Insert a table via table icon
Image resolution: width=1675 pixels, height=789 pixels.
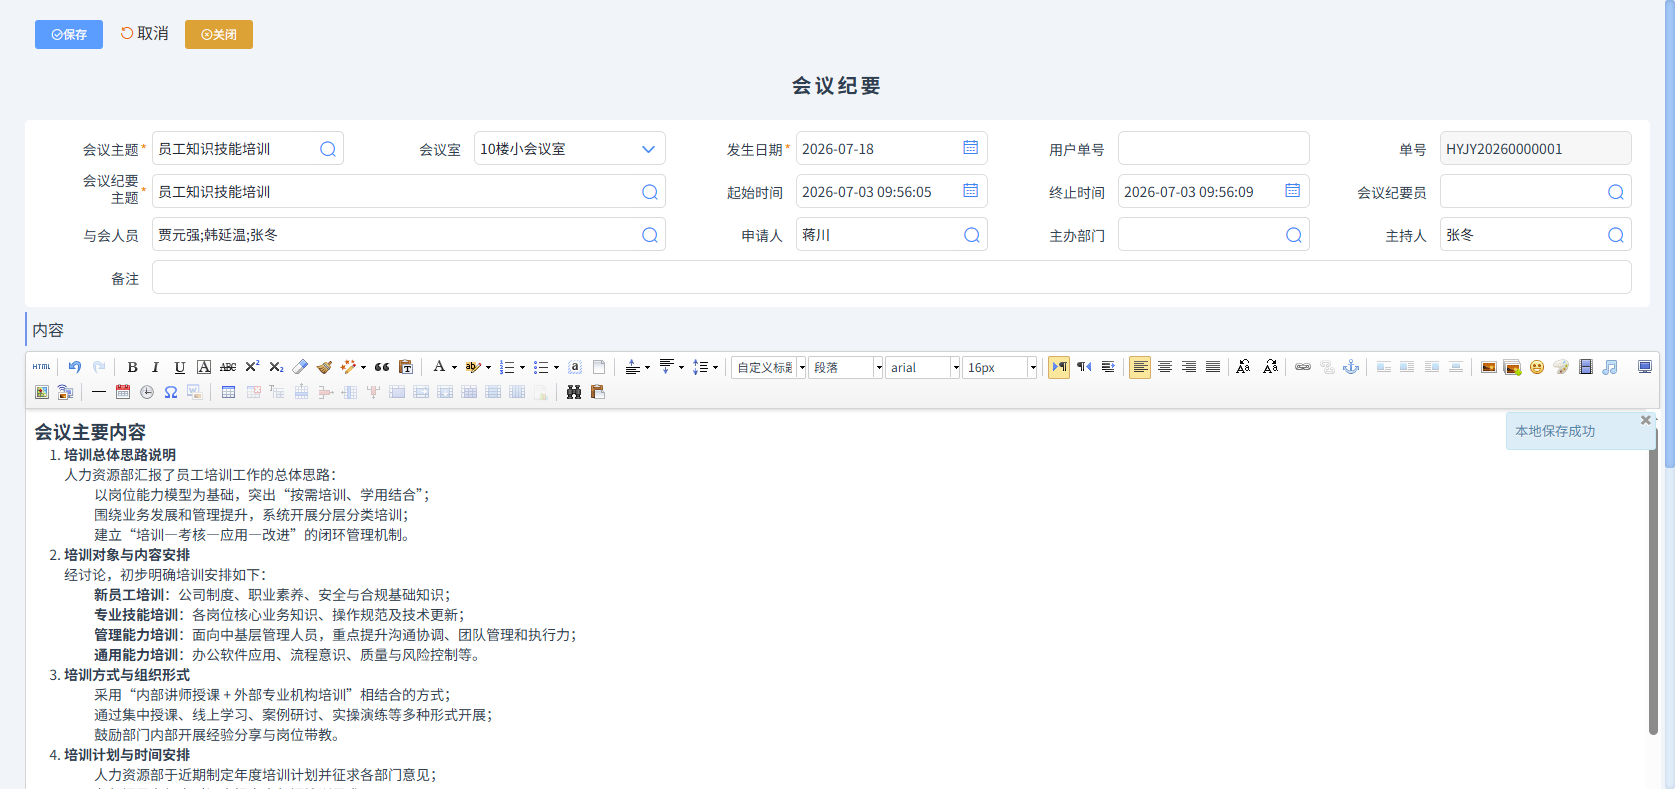(228, 392)
